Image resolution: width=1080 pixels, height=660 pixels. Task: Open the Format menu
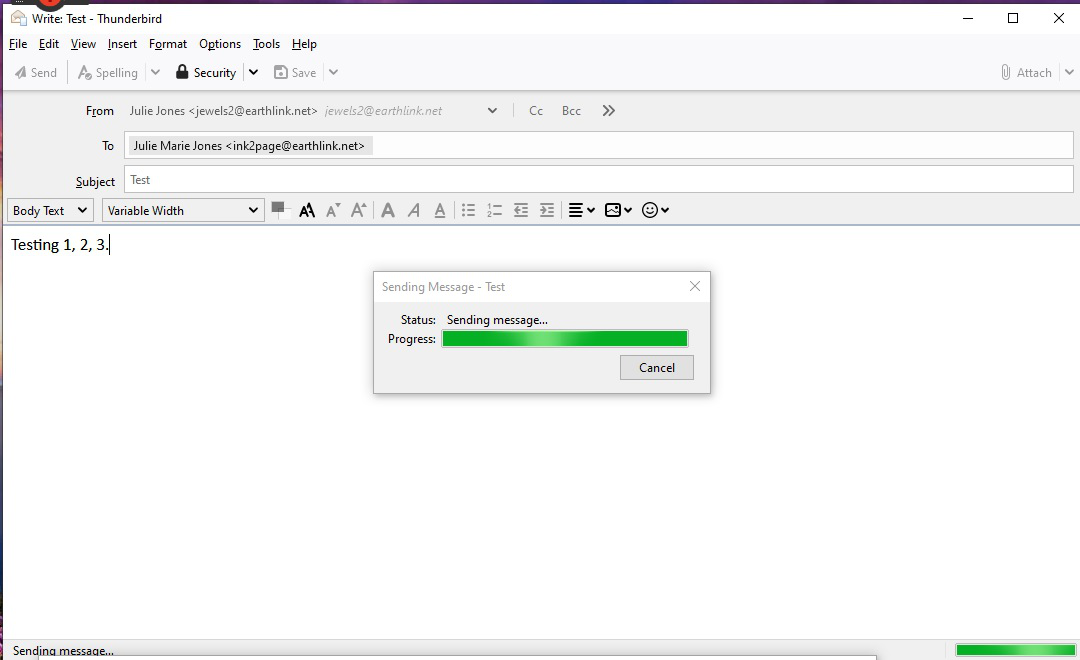pyautogui.click(x=168, y=44)
